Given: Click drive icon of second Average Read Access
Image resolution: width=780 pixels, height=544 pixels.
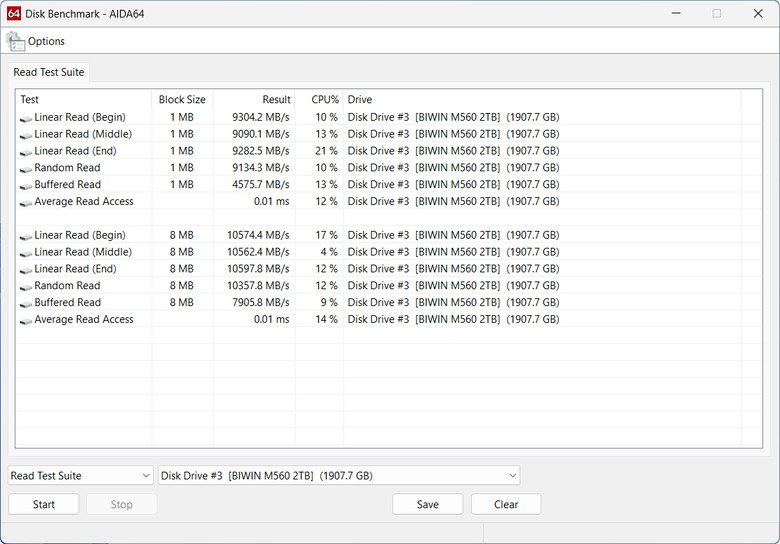Looking at the screenshot, I should [26, 321].
